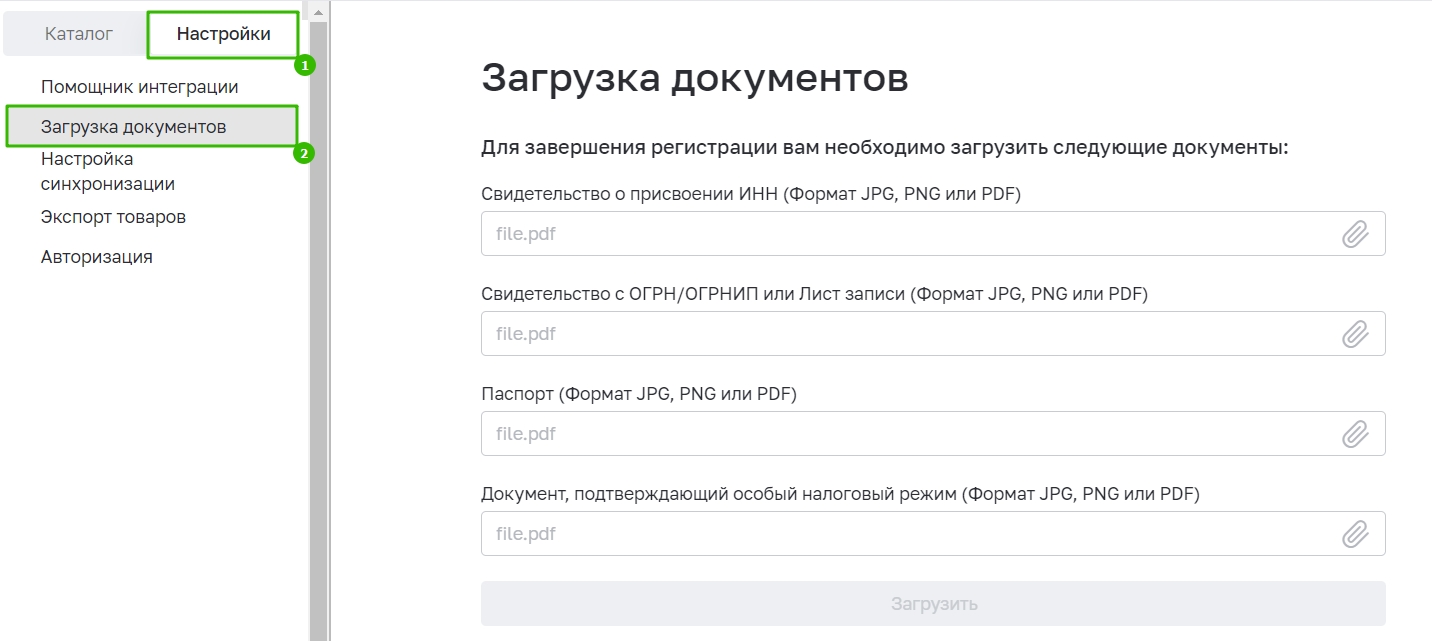Click the paperclip for the tax regime document
This screenshot has width=1432, height=641.
1355,534
